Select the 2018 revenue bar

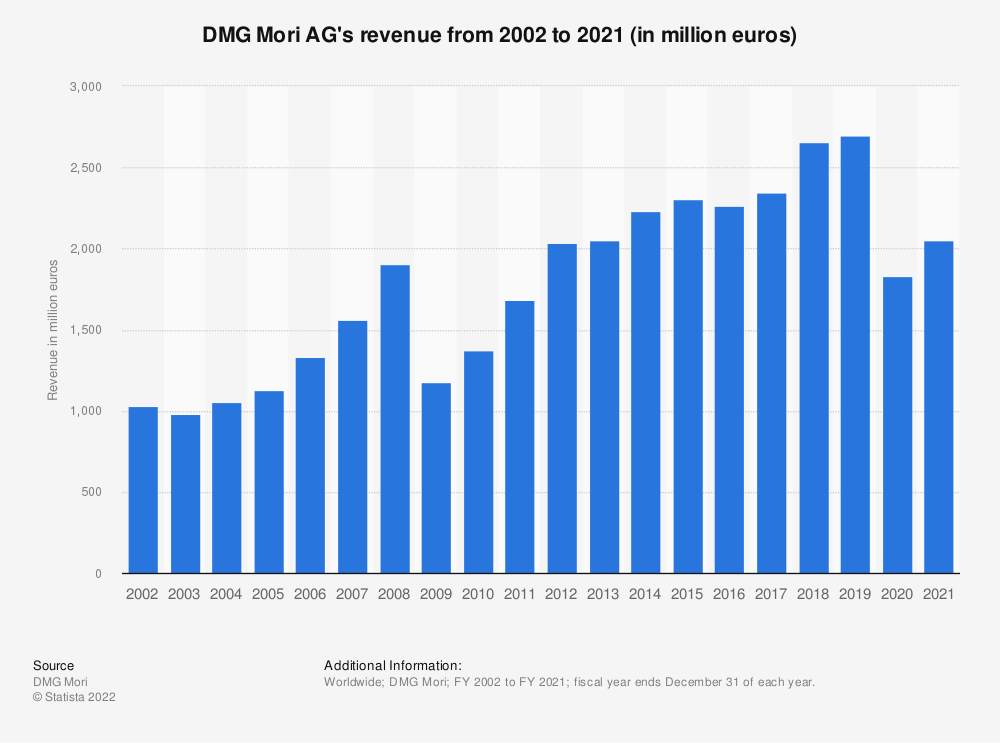tap(813, 358)
